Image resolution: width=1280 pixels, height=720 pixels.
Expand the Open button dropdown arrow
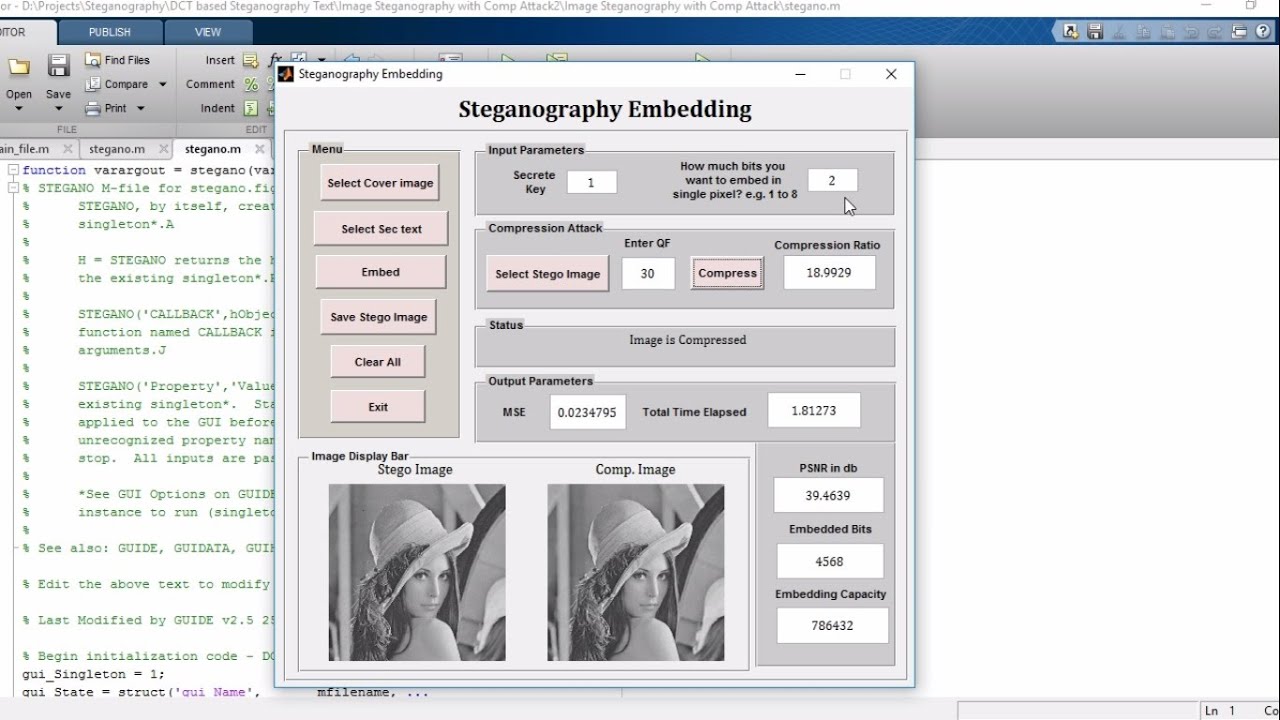coord(19,108)
